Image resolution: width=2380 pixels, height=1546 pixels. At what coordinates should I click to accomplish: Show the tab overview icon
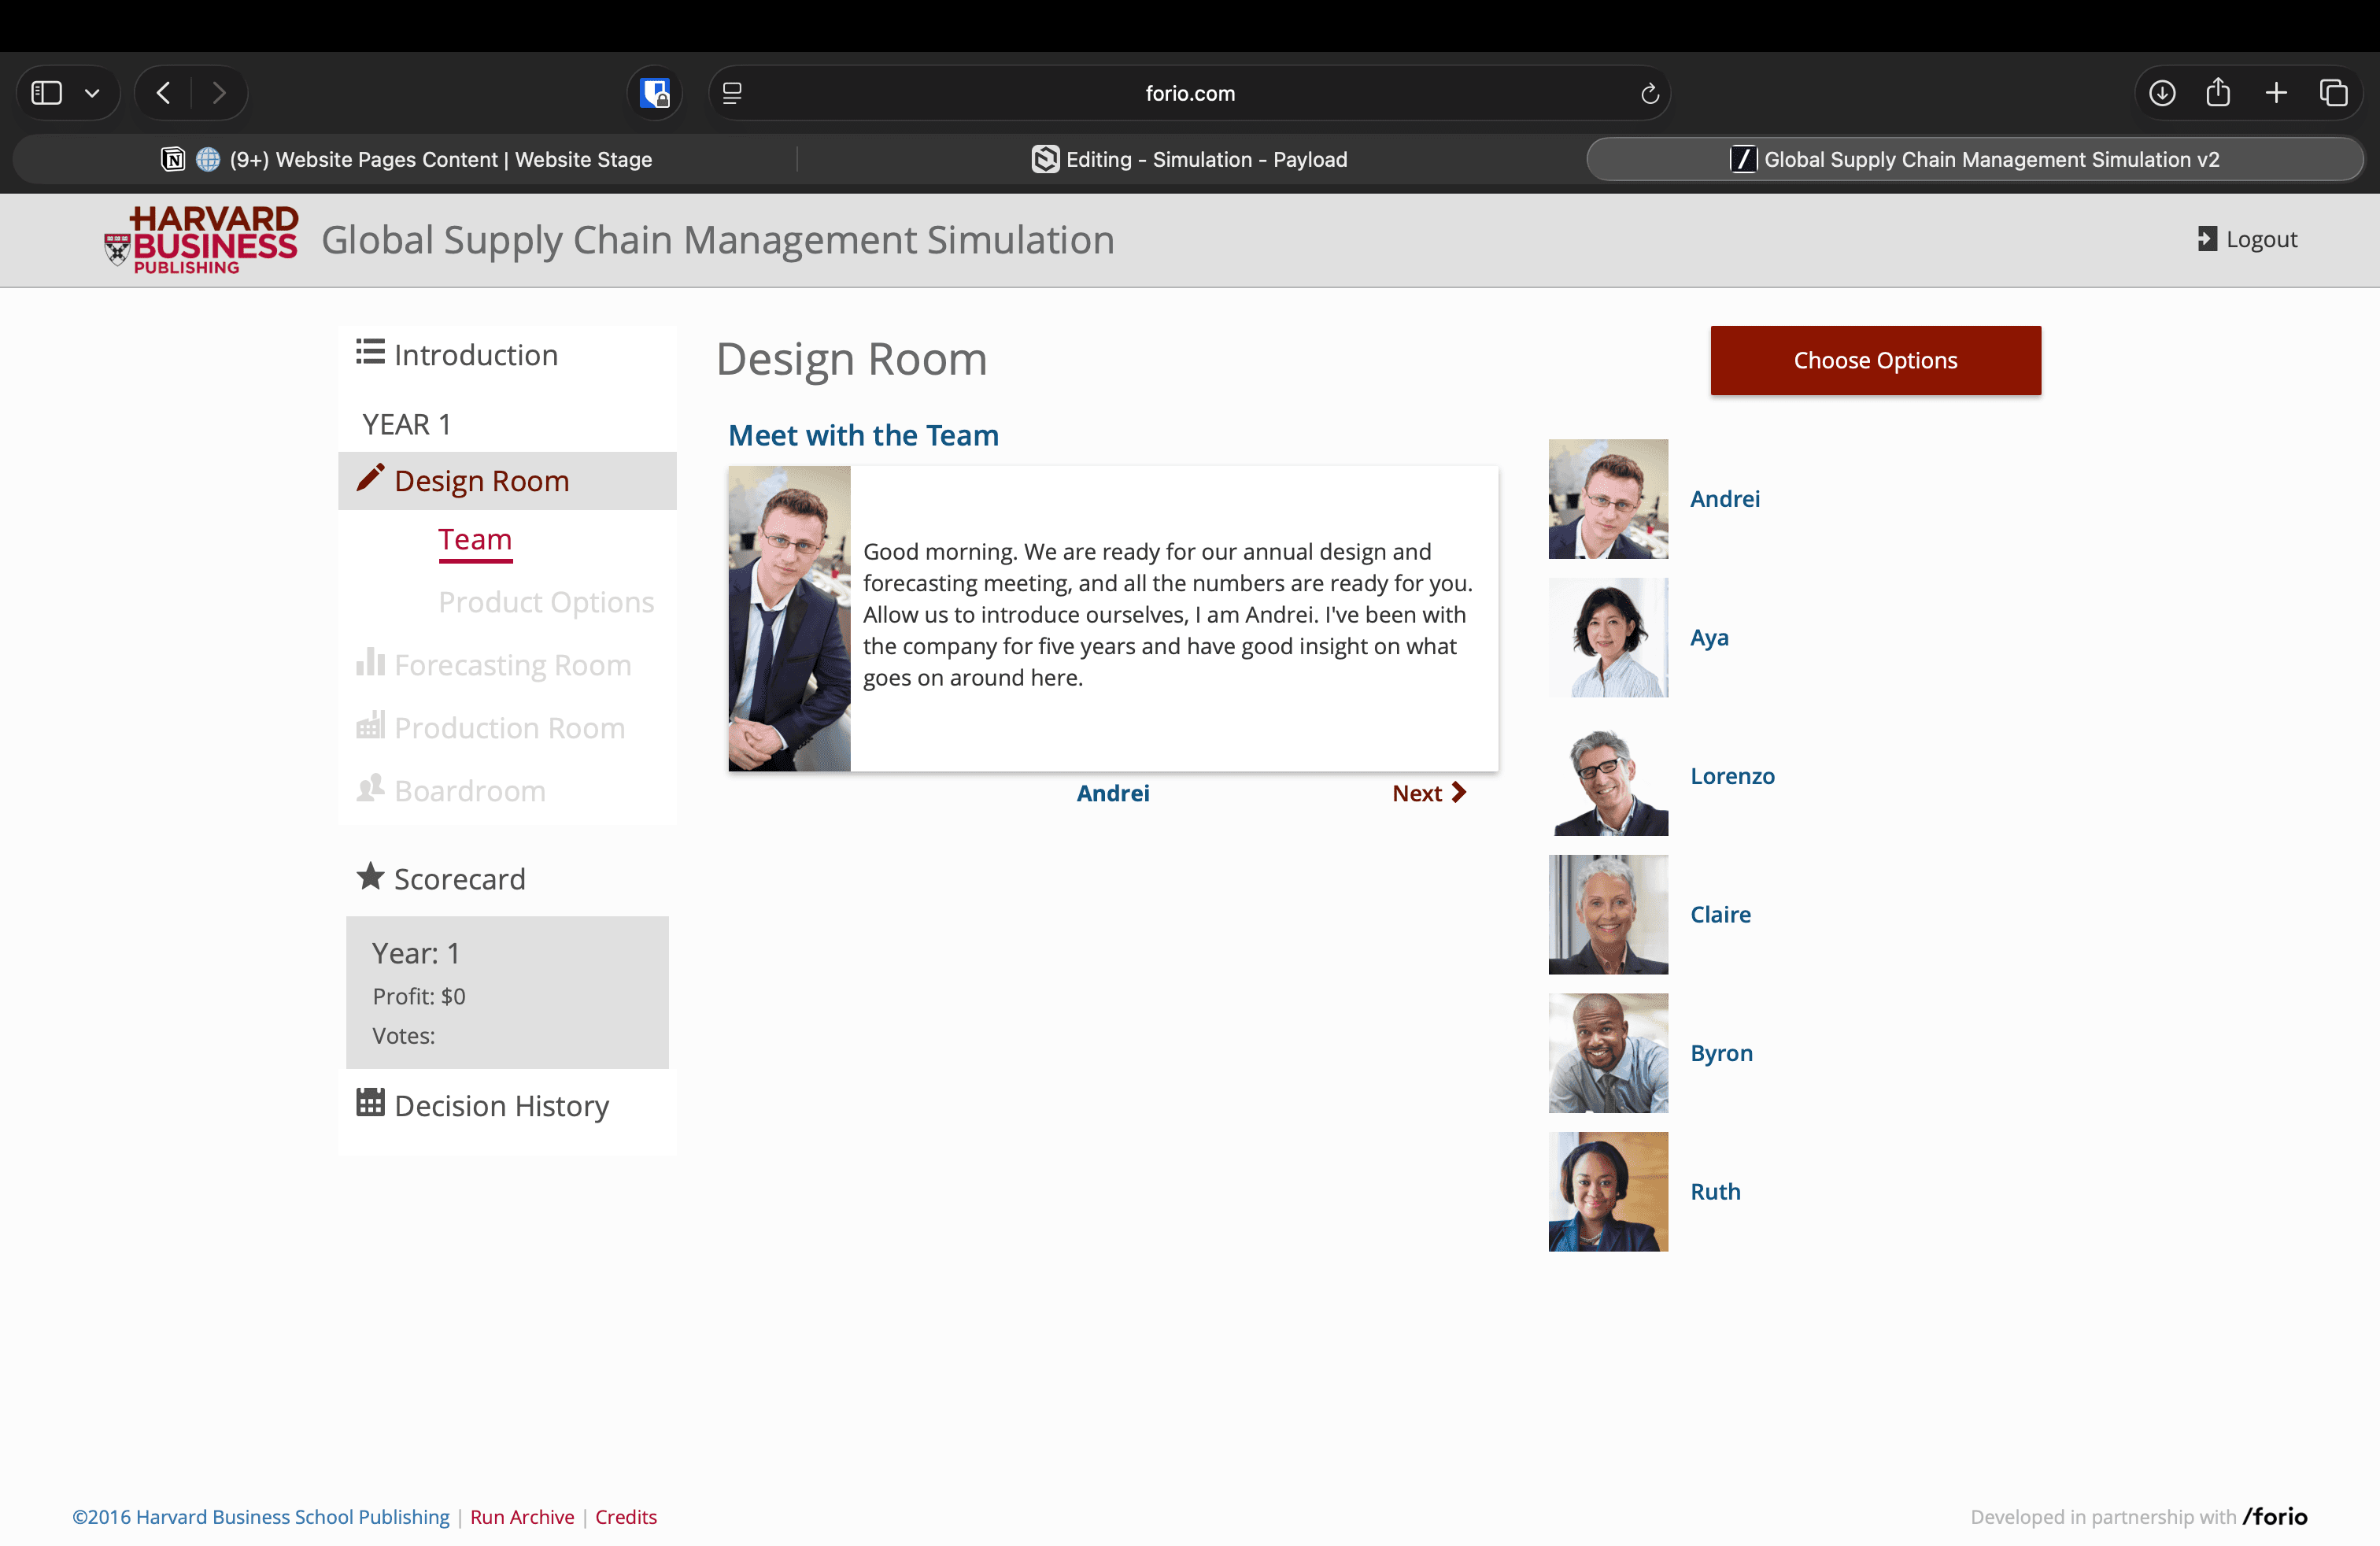click(x=2333, y=93)
